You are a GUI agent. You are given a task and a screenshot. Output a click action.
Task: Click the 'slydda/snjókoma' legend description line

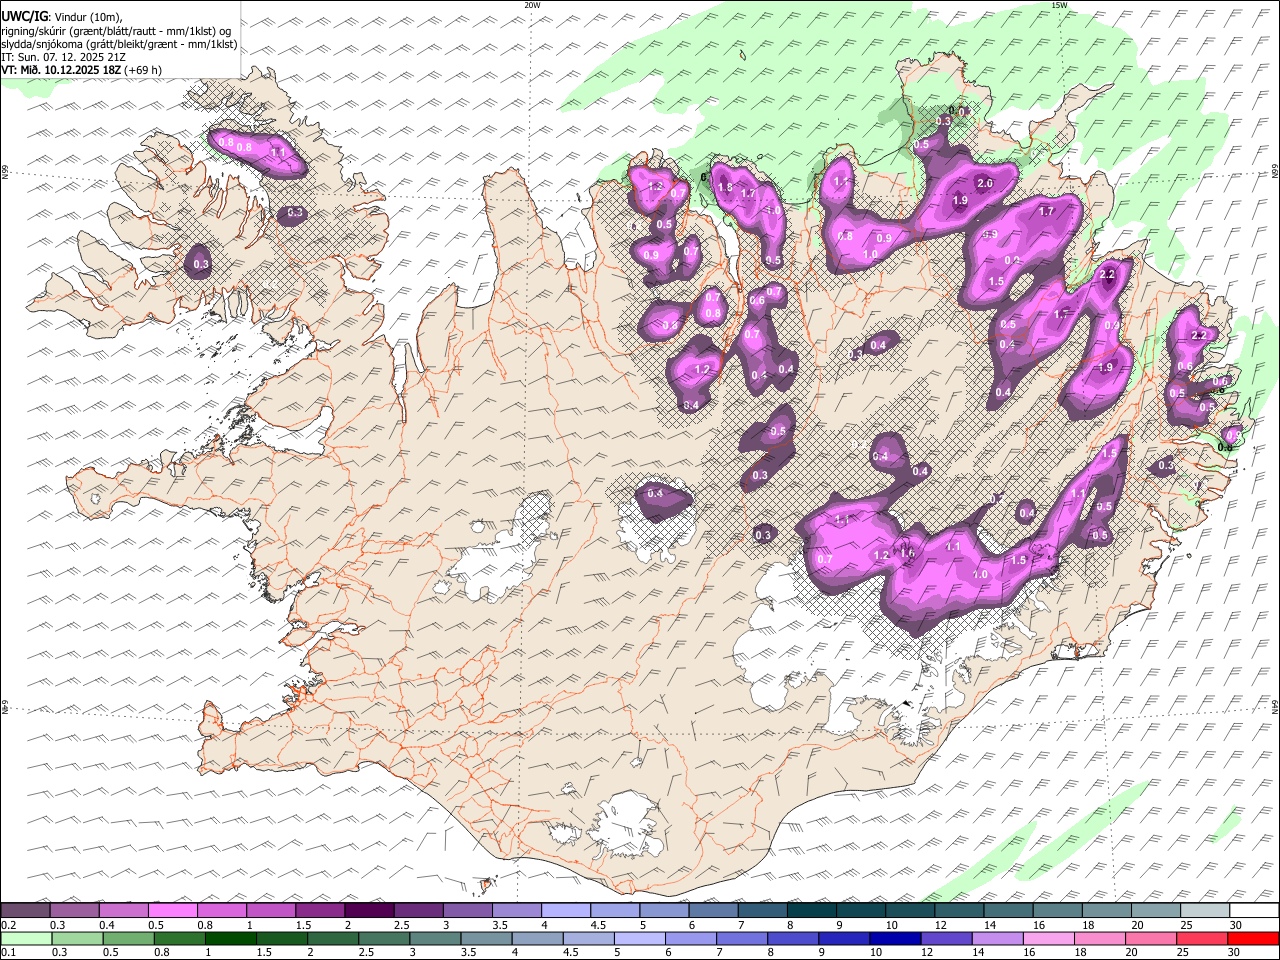pos(119,44)
